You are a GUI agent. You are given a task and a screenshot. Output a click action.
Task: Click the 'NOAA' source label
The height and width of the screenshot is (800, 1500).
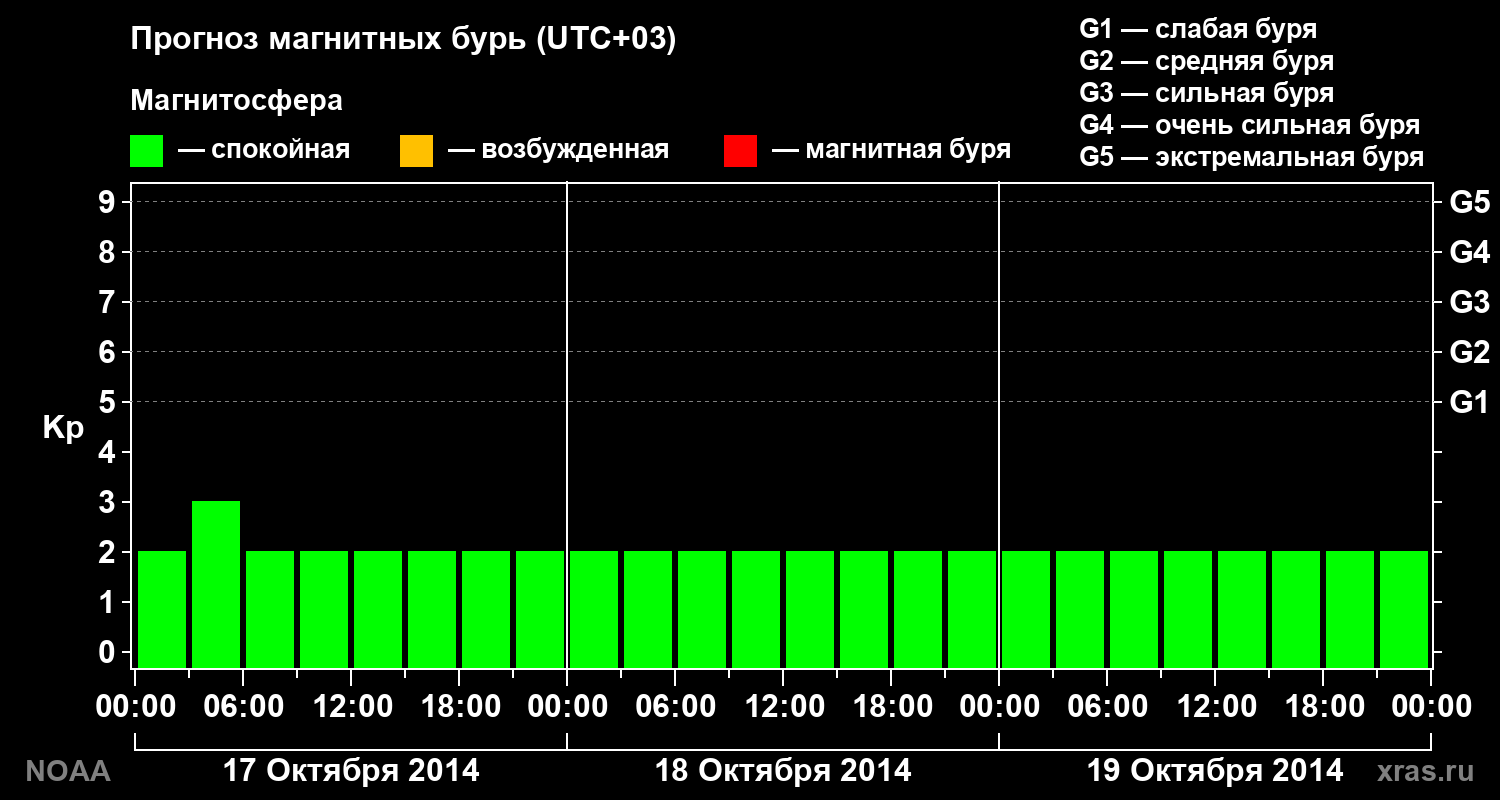[67, 771]
